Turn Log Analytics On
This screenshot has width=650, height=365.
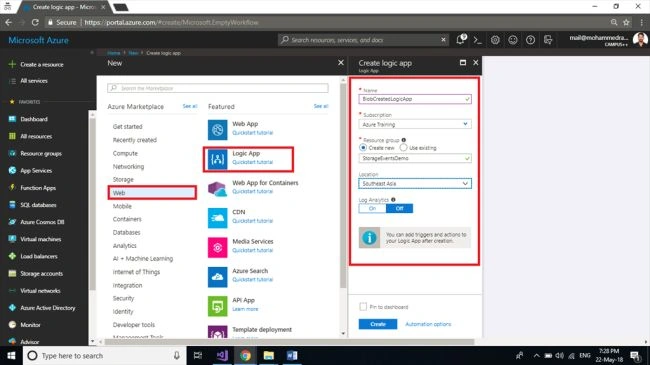click(x=372, y=208)
